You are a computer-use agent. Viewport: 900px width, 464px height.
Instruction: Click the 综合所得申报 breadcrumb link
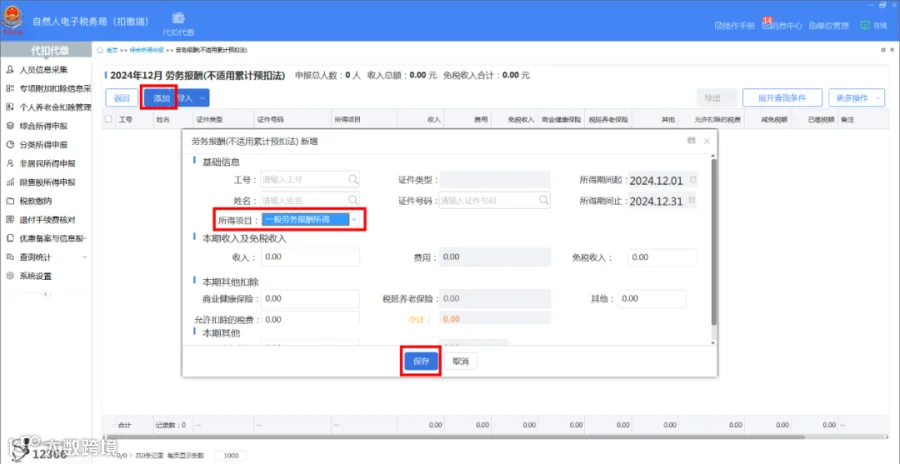pyautogui.click(x=146, y=51)
